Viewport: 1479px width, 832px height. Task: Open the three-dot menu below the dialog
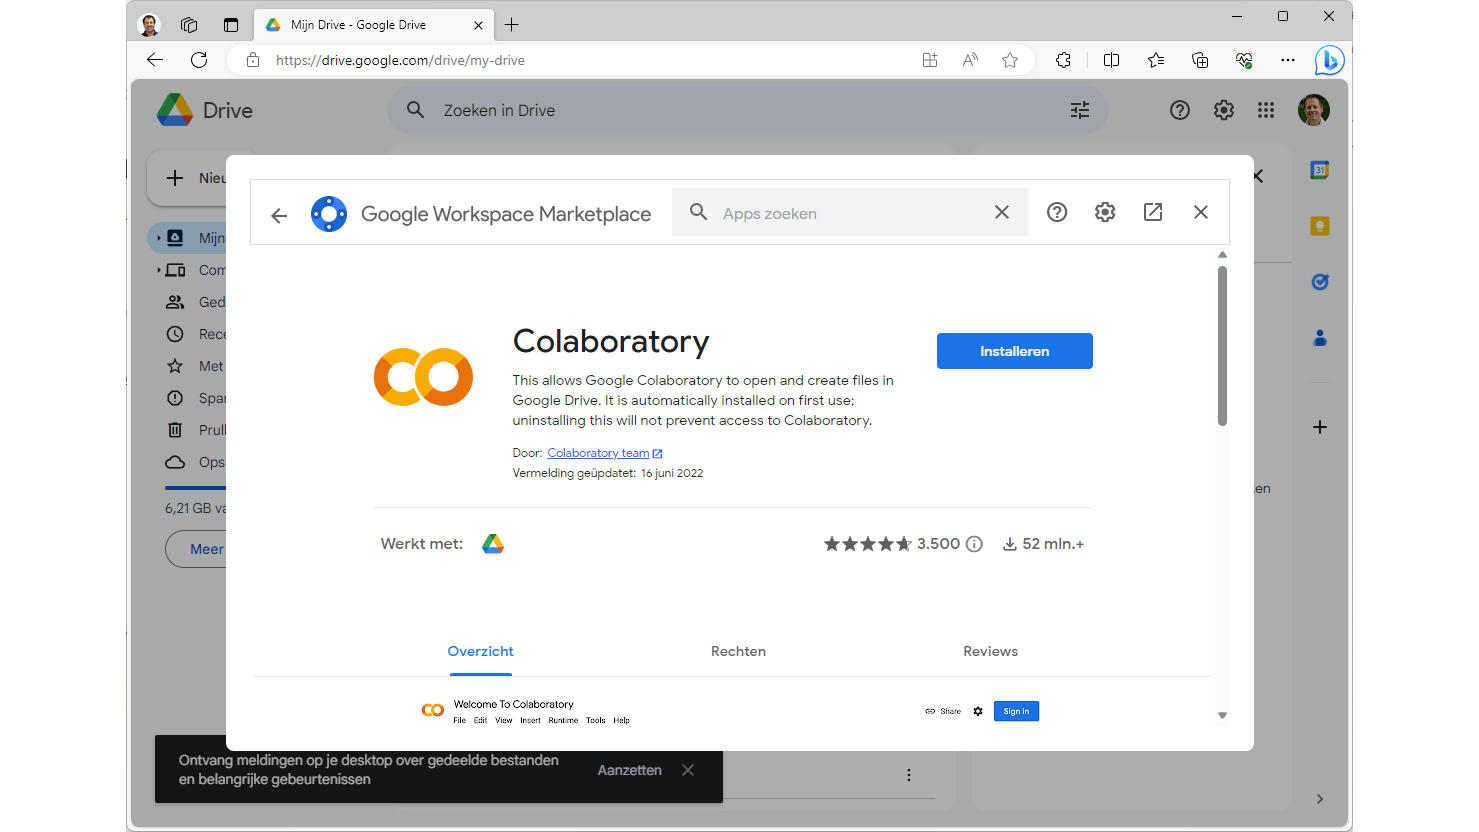pyautogui.click(x=908, y=775)
